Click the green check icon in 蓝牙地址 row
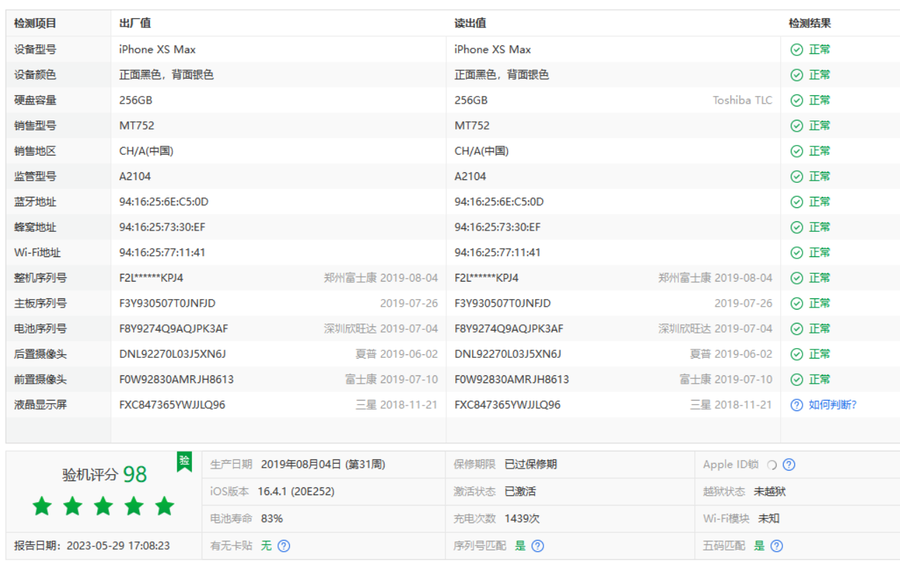This screenshot has height=575, width=900. click(797, 202)
